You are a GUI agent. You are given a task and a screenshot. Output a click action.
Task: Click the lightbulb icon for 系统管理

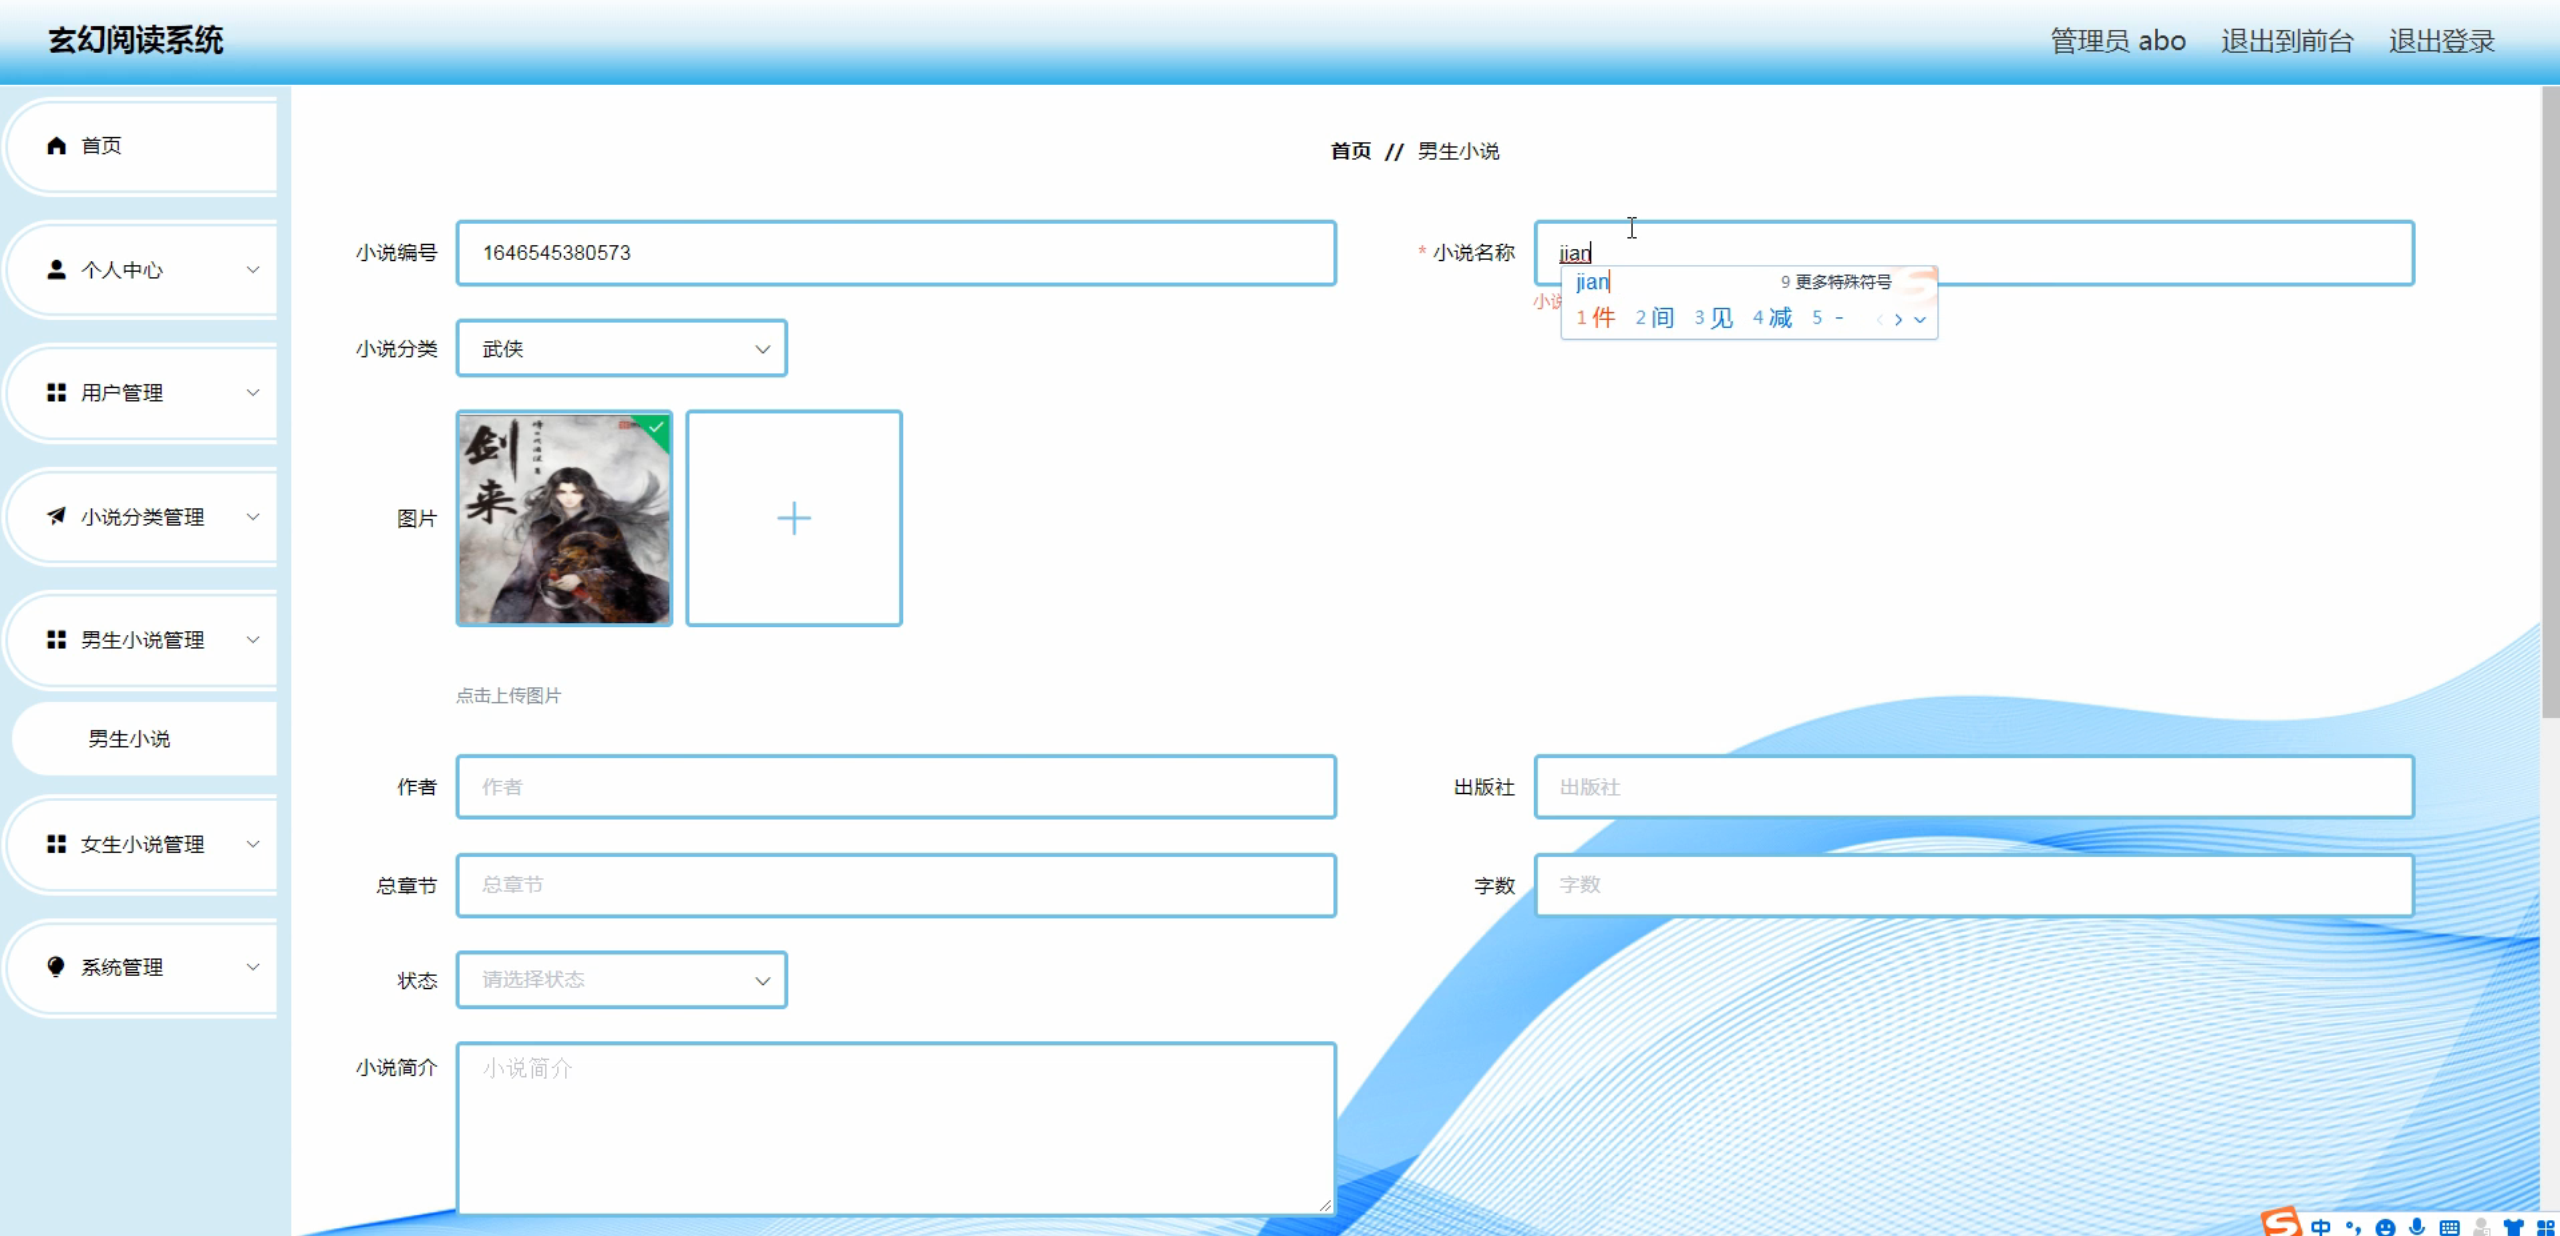point(57,967)
